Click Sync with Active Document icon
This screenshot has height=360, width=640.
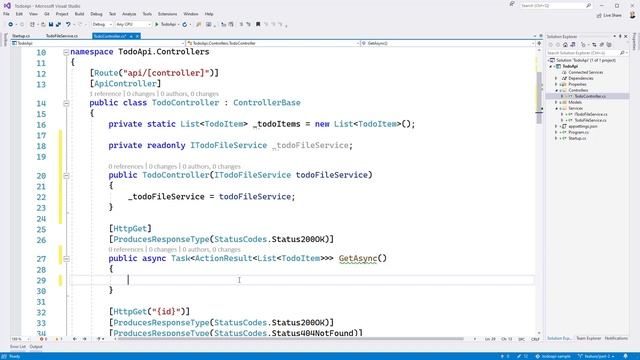[594, 44]
